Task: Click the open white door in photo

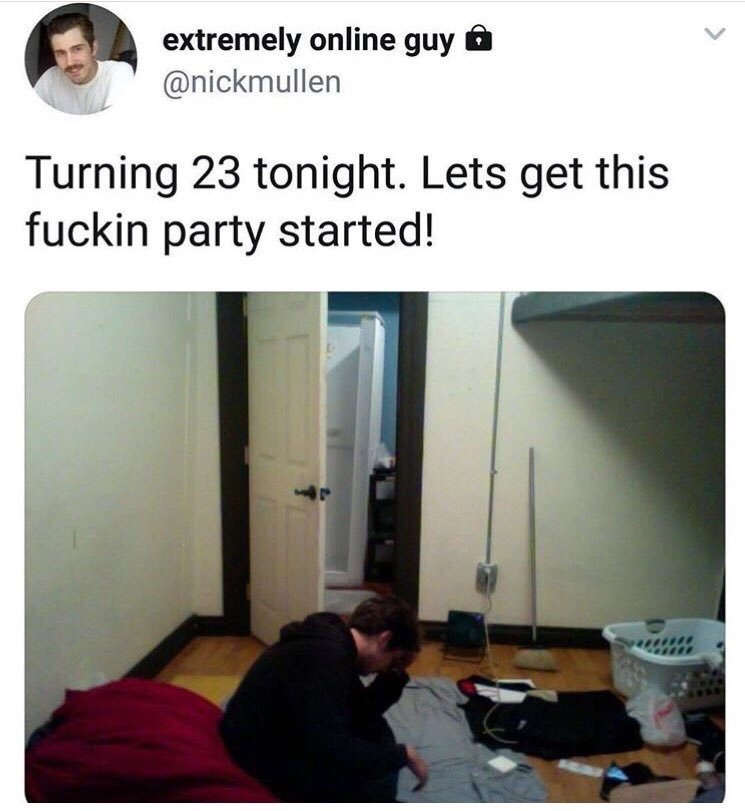Action: point(286,465)
